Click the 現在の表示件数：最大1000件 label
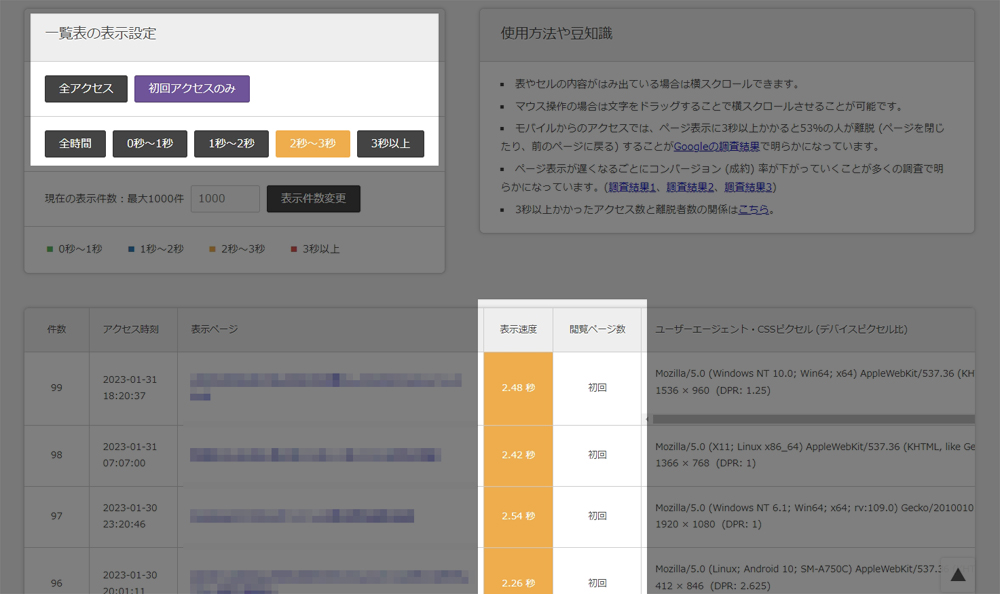Viewport: 1000px width, 594px height. click(114, 198)
